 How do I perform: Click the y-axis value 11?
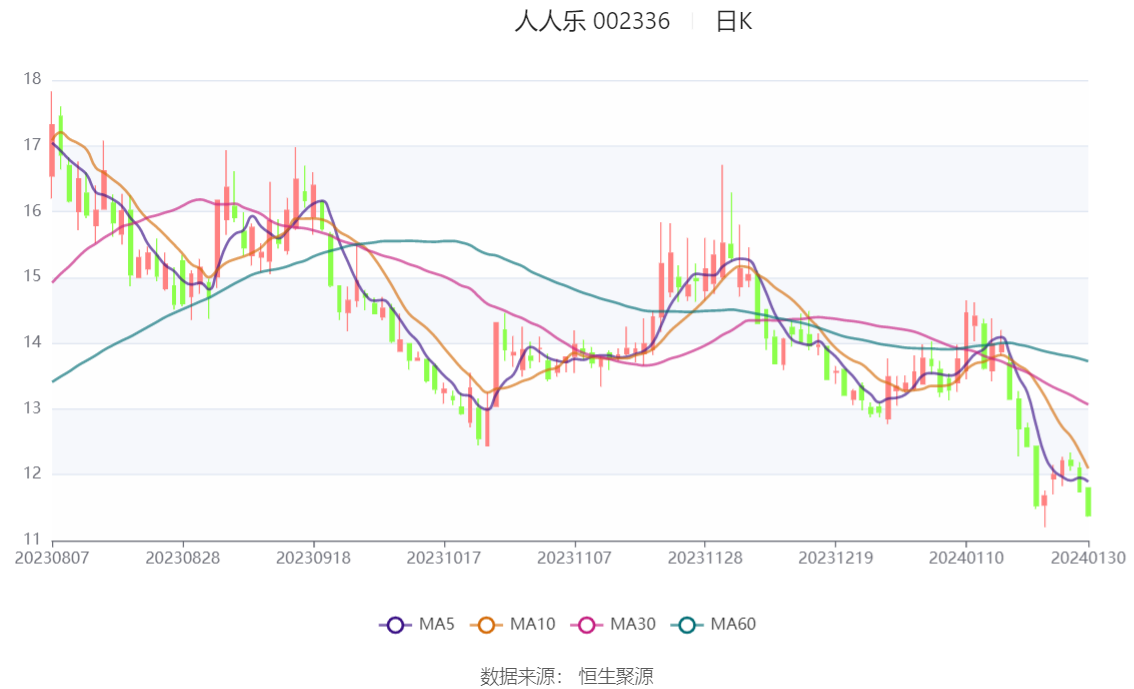pos(32,539)
